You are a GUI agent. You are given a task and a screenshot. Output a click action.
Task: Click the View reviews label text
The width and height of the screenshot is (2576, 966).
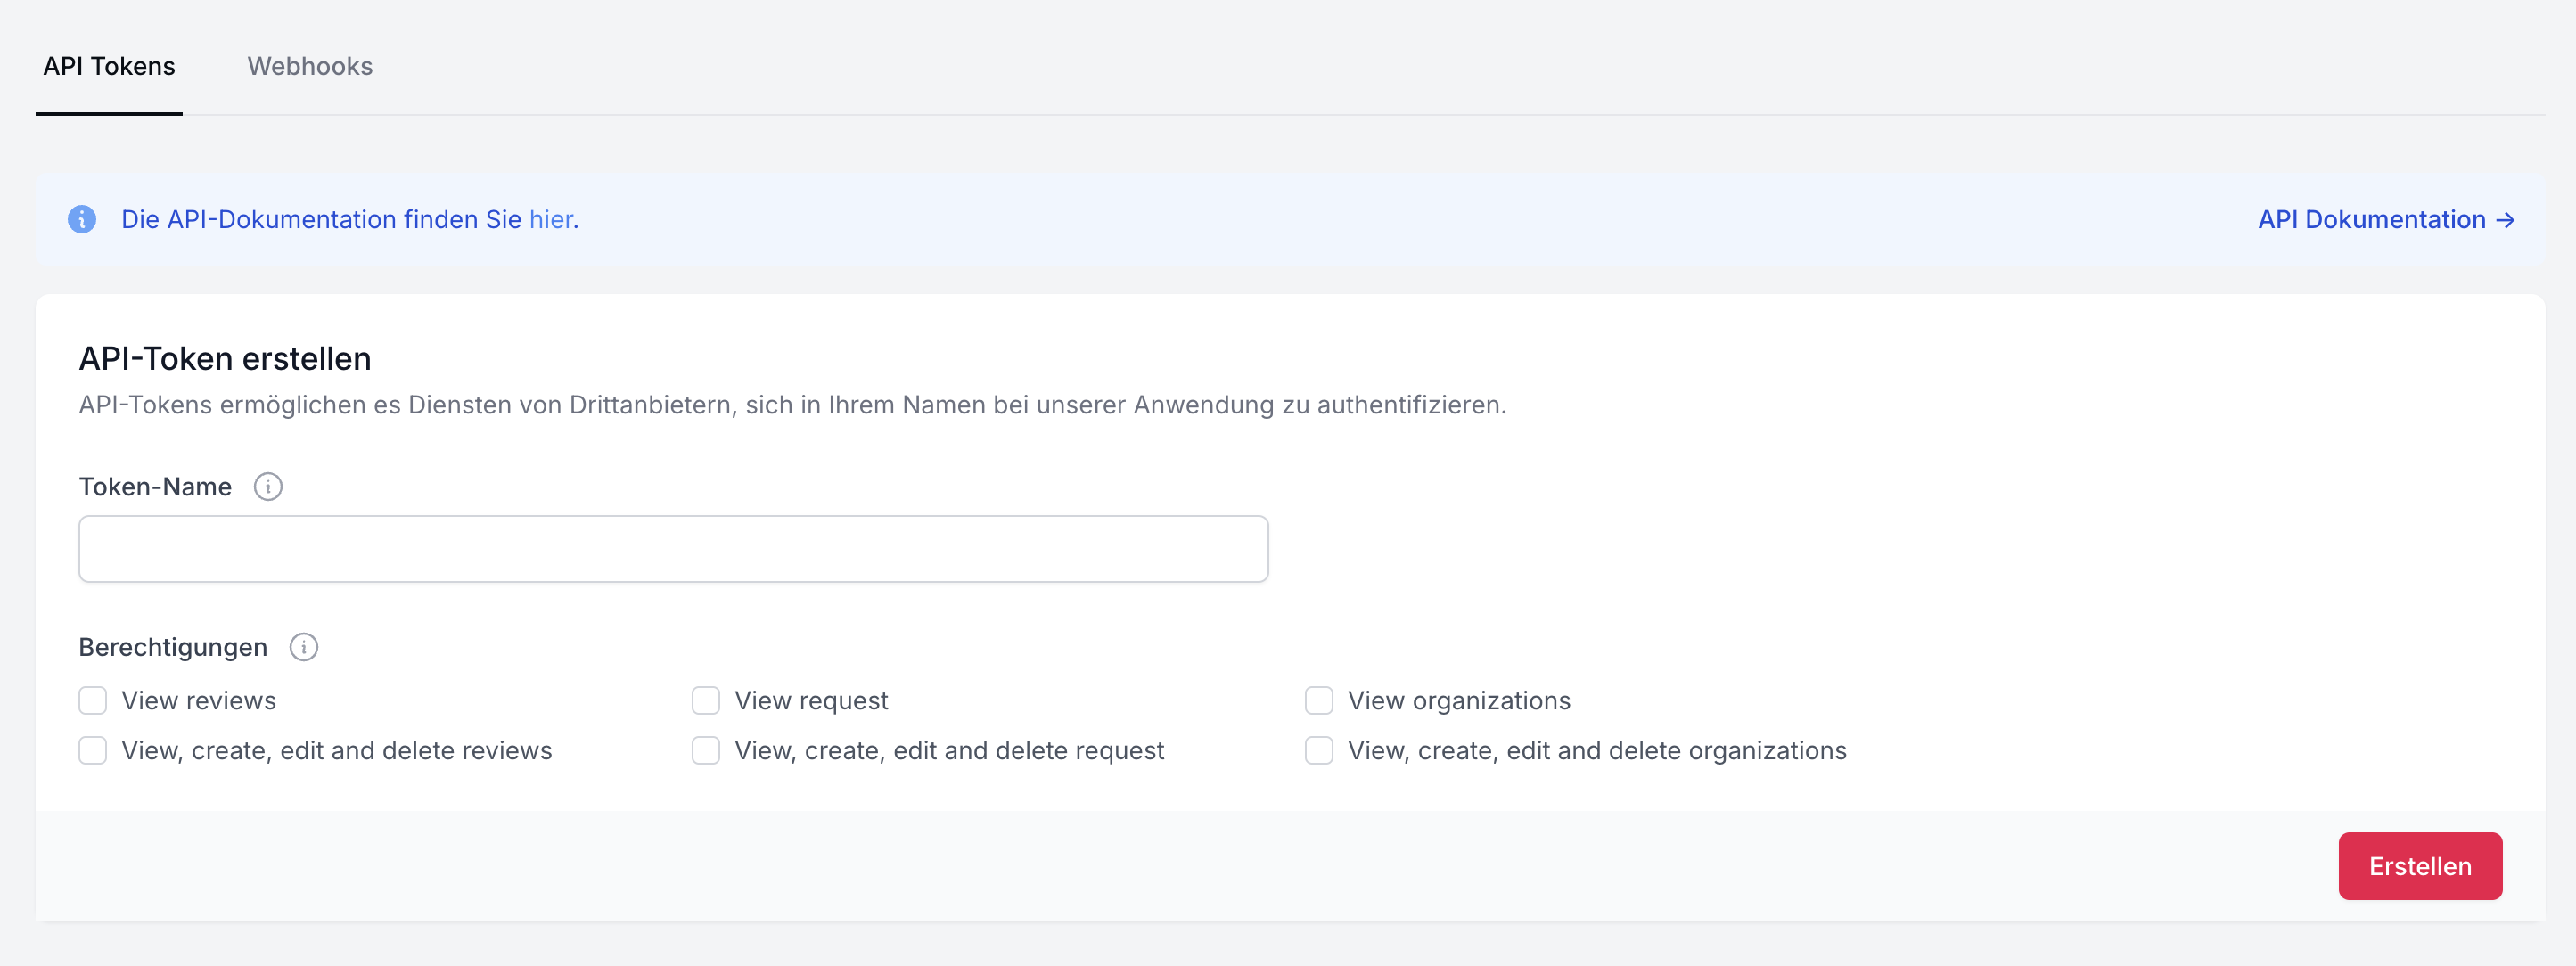click(199, 700)
